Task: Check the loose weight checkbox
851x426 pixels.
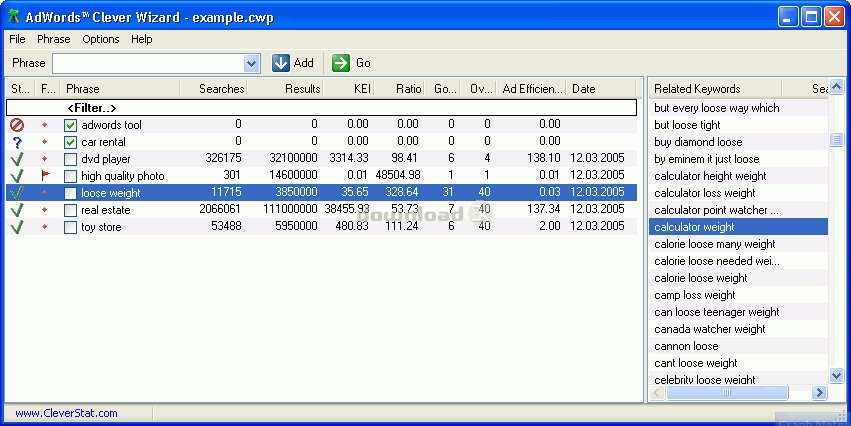Action: 70,193
